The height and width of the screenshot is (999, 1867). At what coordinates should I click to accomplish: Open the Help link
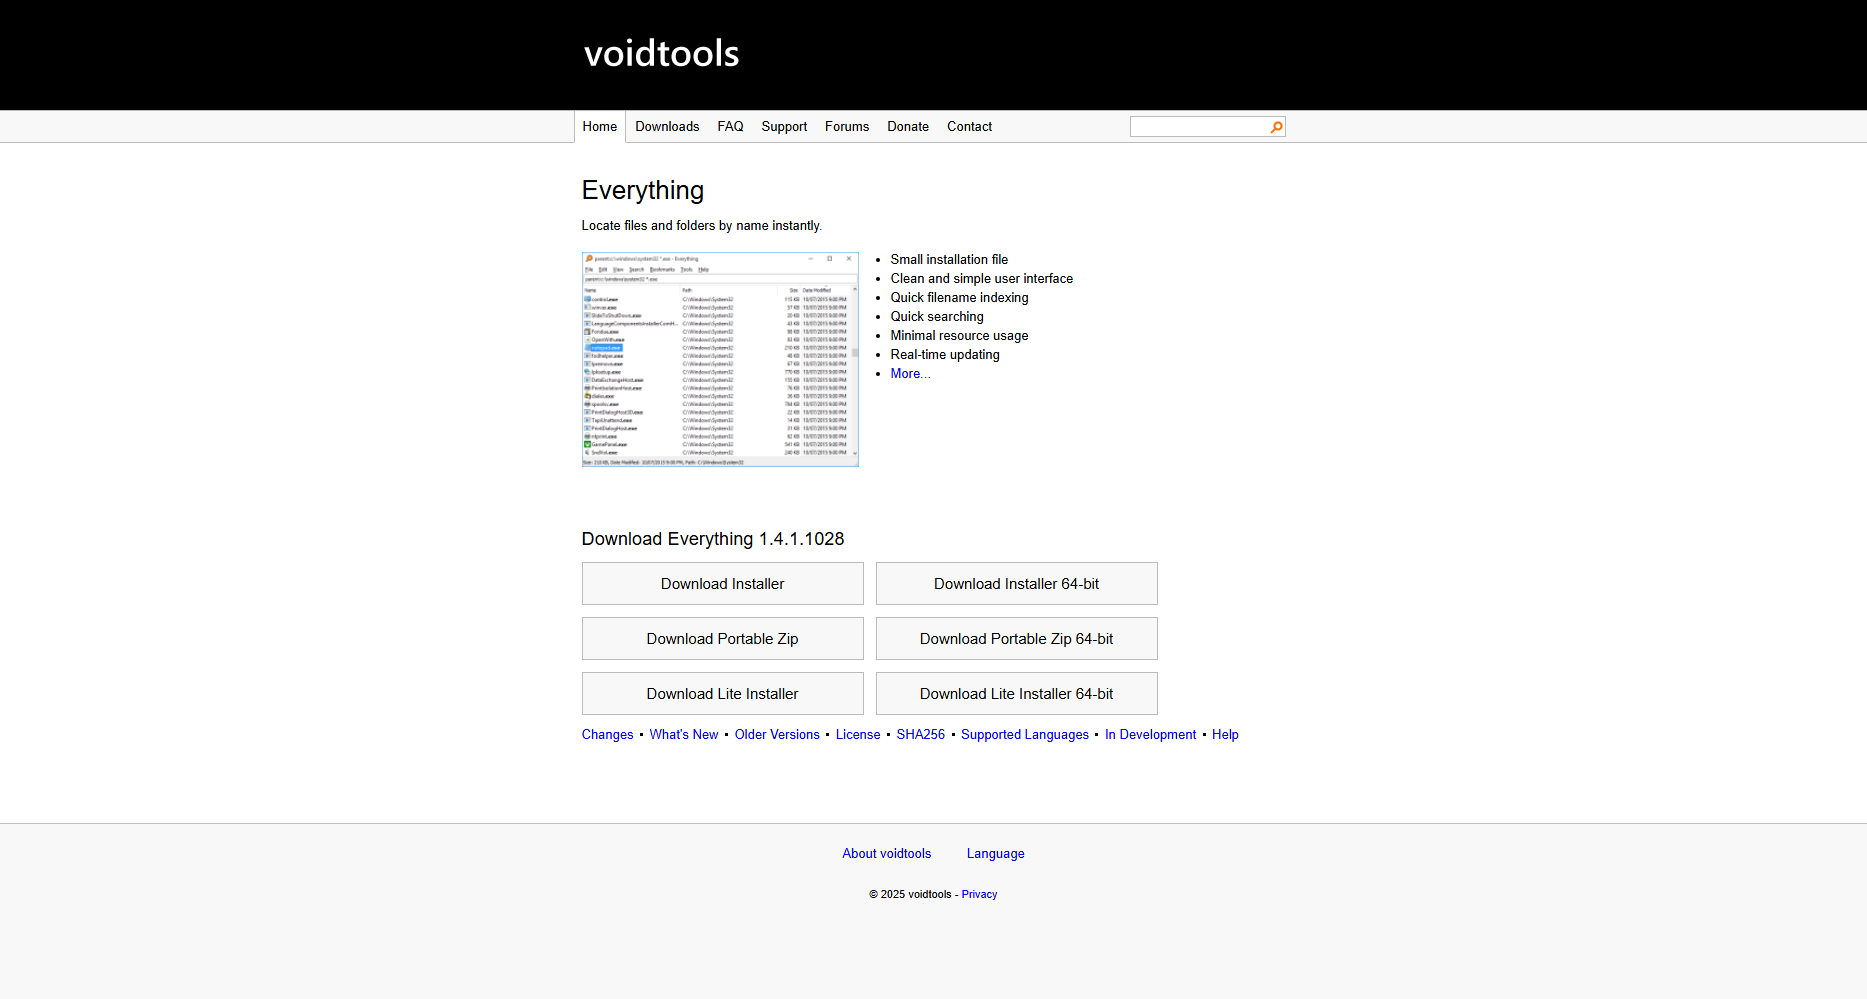pyautogui.click(x=1225, y=735)
